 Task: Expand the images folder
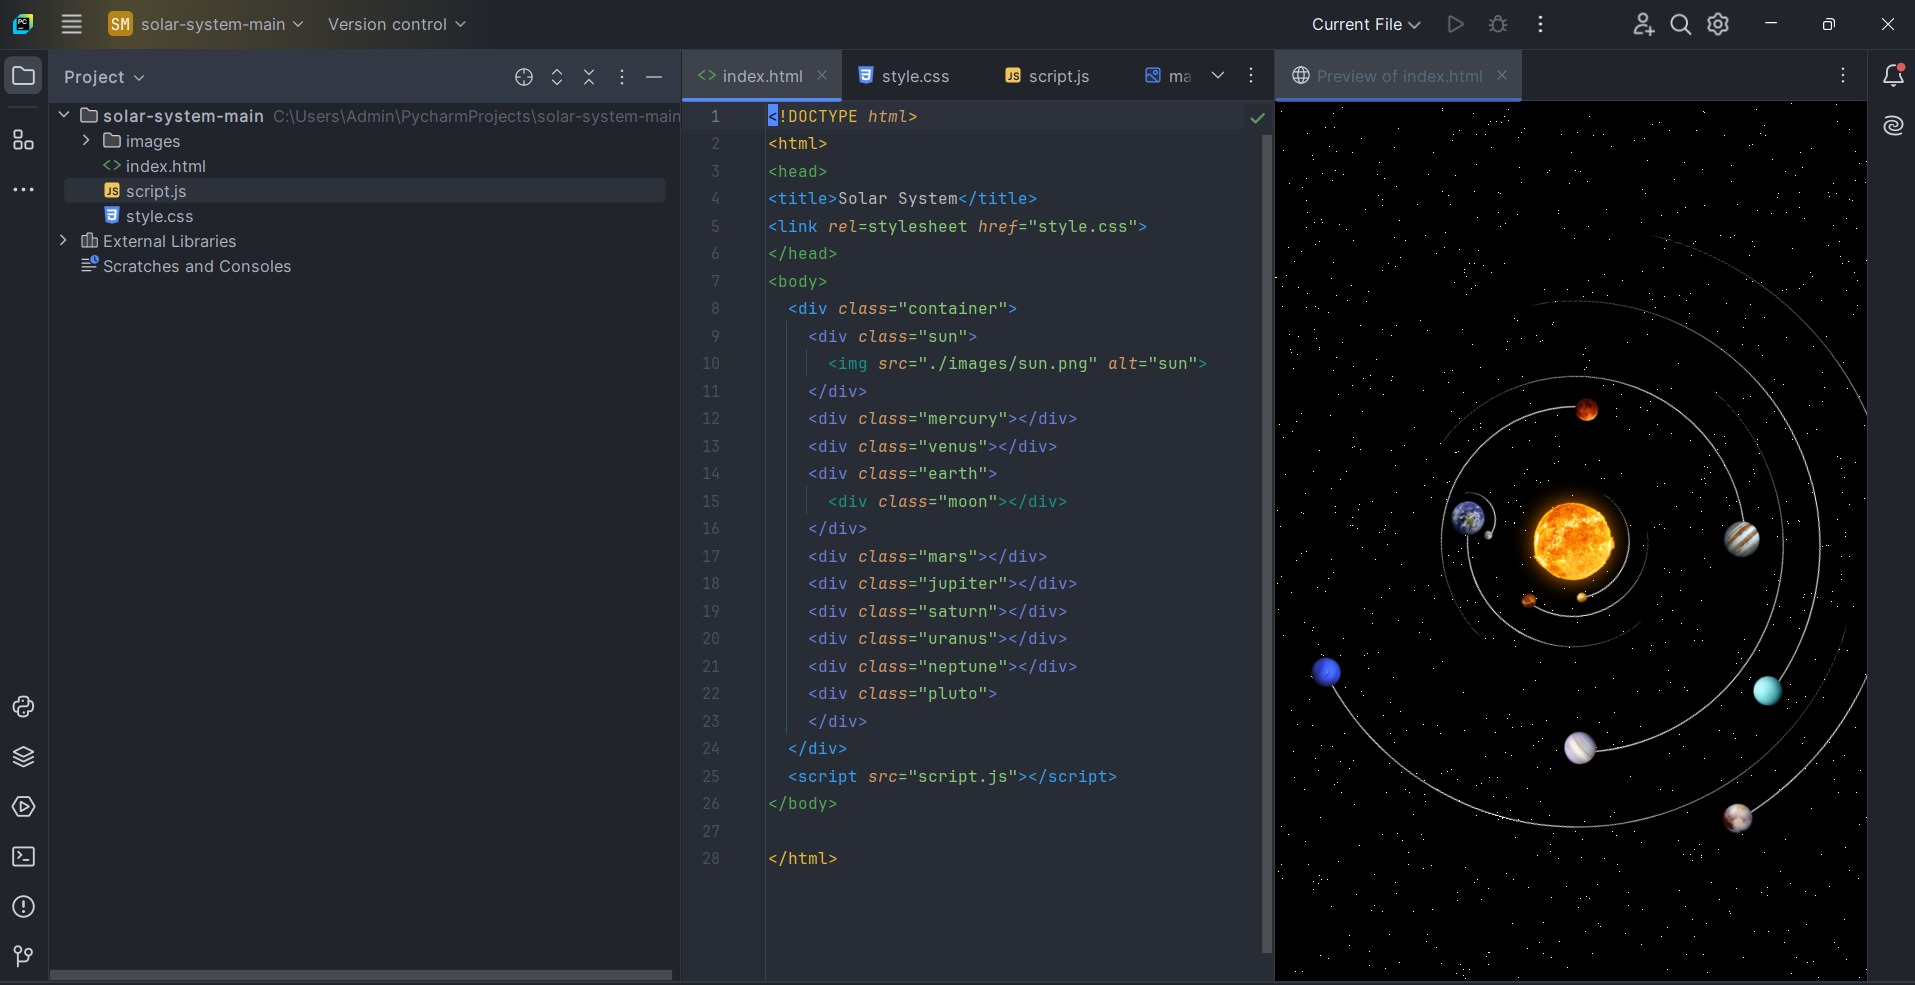(x=86, y=140)
